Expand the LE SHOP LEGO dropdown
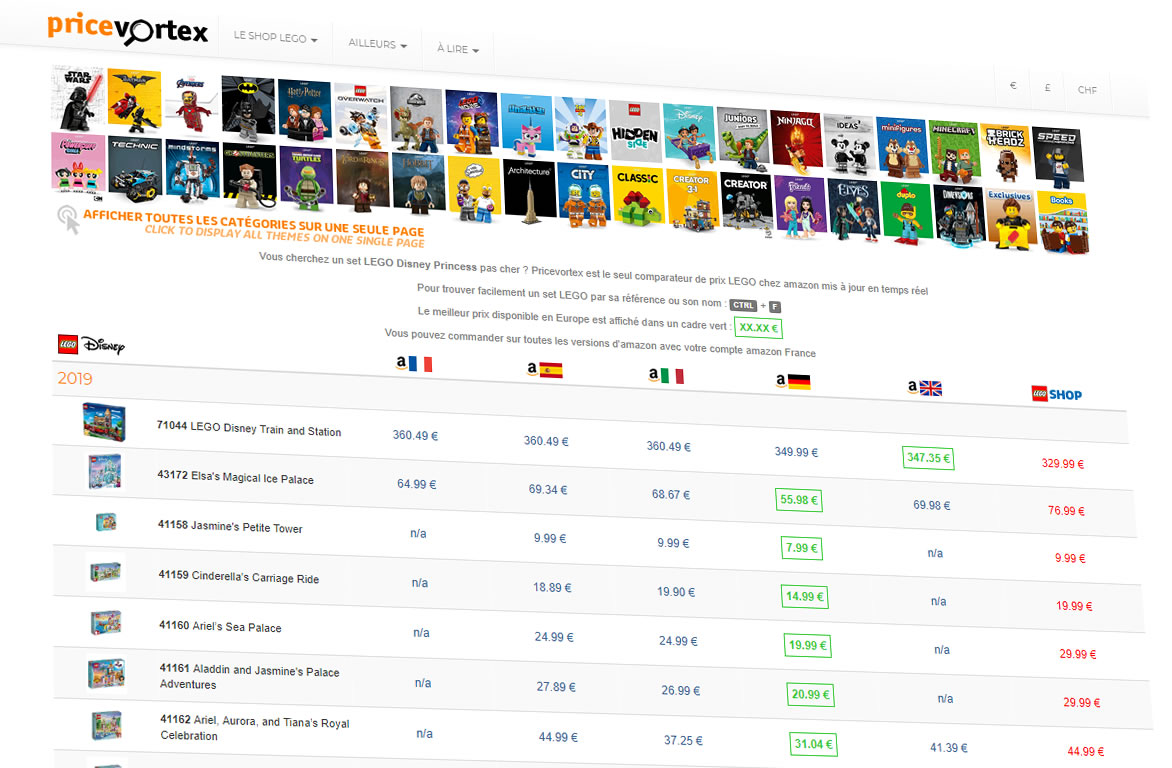The height and width of the screenshot is (768, 1172). pos(275,38)
